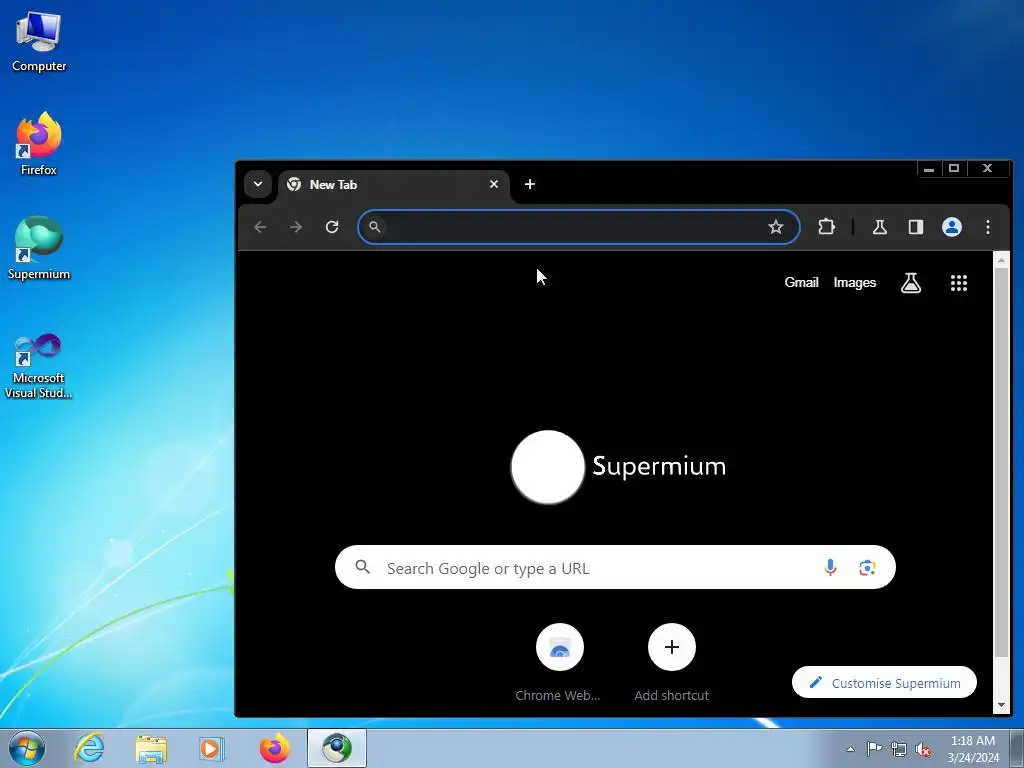Start voice search with microphone icon

point(830,568)
